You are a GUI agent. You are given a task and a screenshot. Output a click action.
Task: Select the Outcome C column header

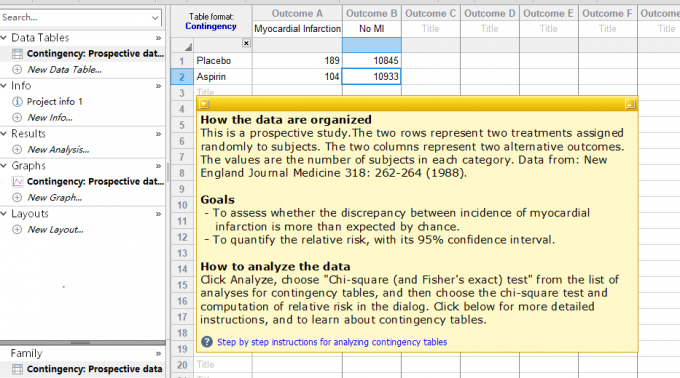[431, 13]
